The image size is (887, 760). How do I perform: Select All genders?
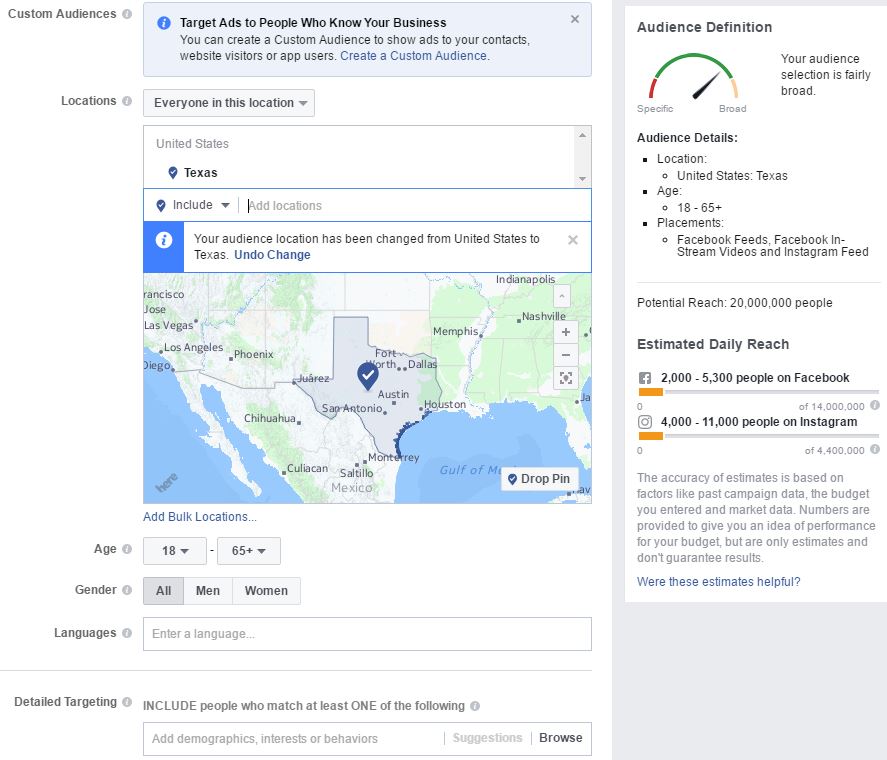(163, 591)
